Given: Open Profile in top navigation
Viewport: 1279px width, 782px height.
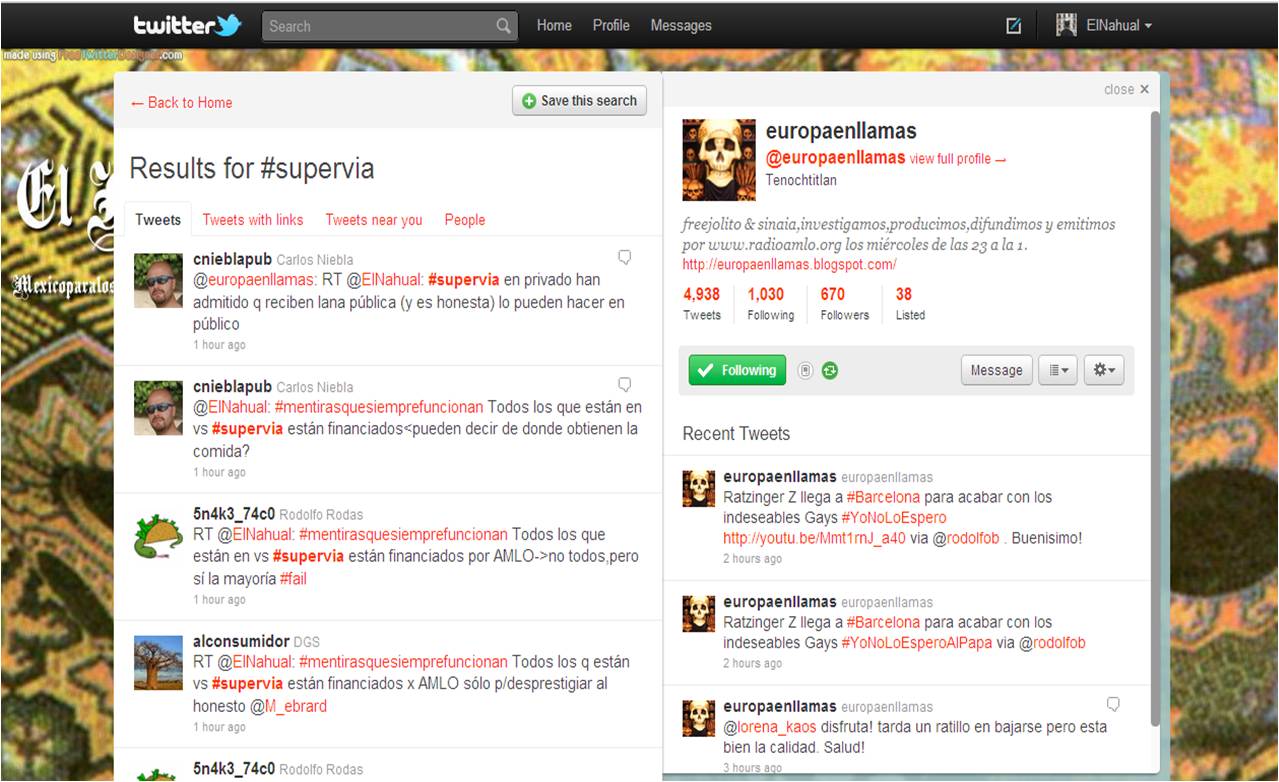Looking at the screenshot, I should coord(611,26).
